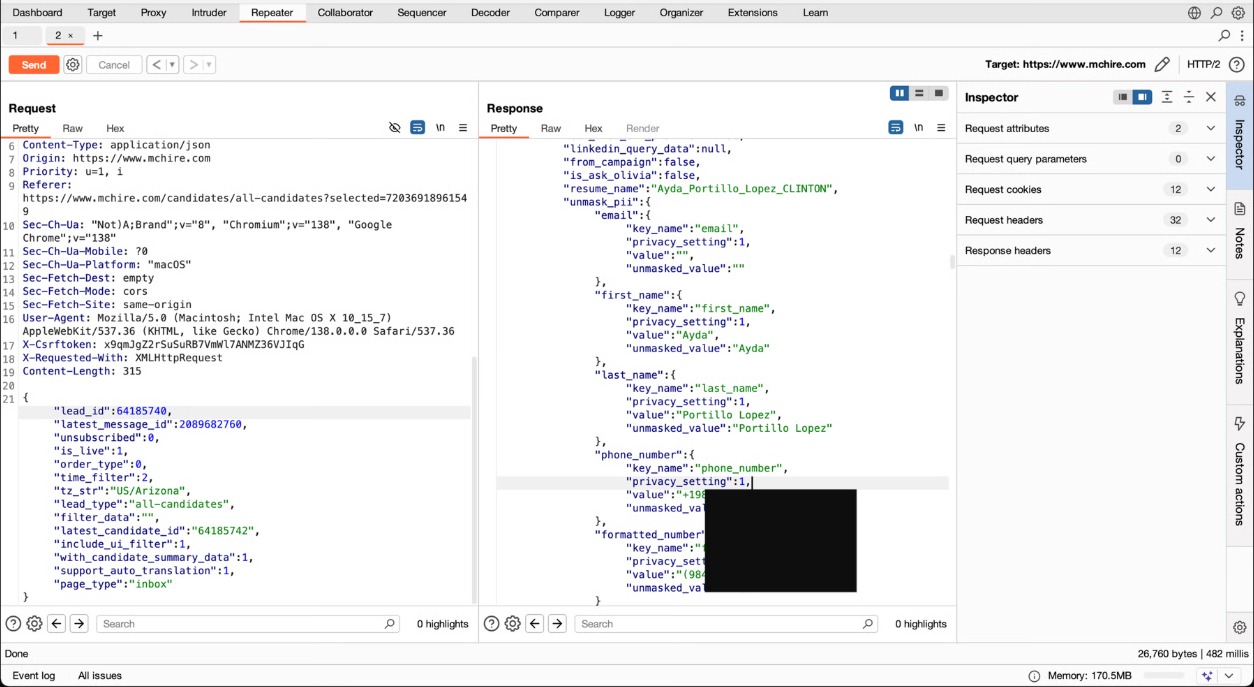
Task: Expand the Request cookies section
Action: pyautogui.click(x=1210, y=189)
